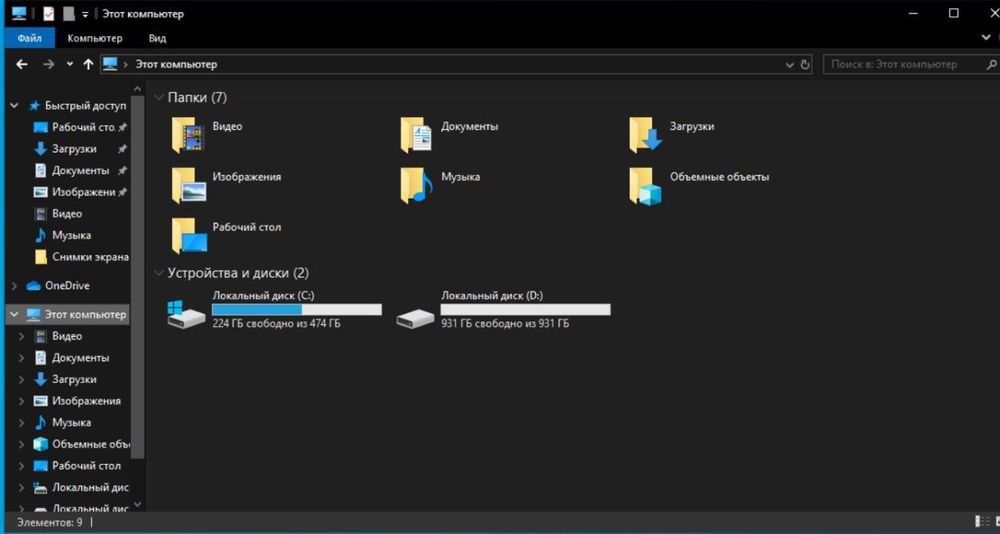Screen dimensions: 1000x534
Task: Select Локальный диск (C:) drive icon
Action: coord(186,315)
